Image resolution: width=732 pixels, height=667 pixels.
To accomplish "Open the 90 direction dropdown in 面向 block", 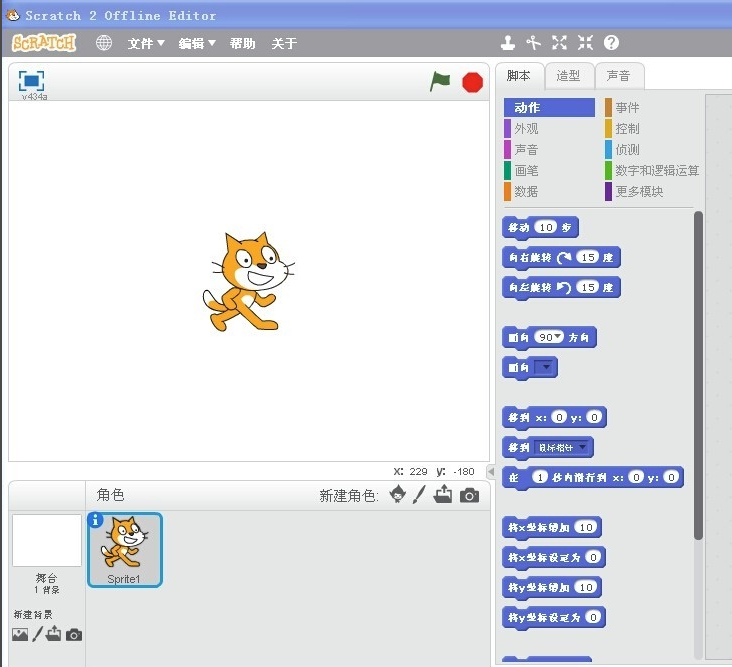I will (558, 337).
